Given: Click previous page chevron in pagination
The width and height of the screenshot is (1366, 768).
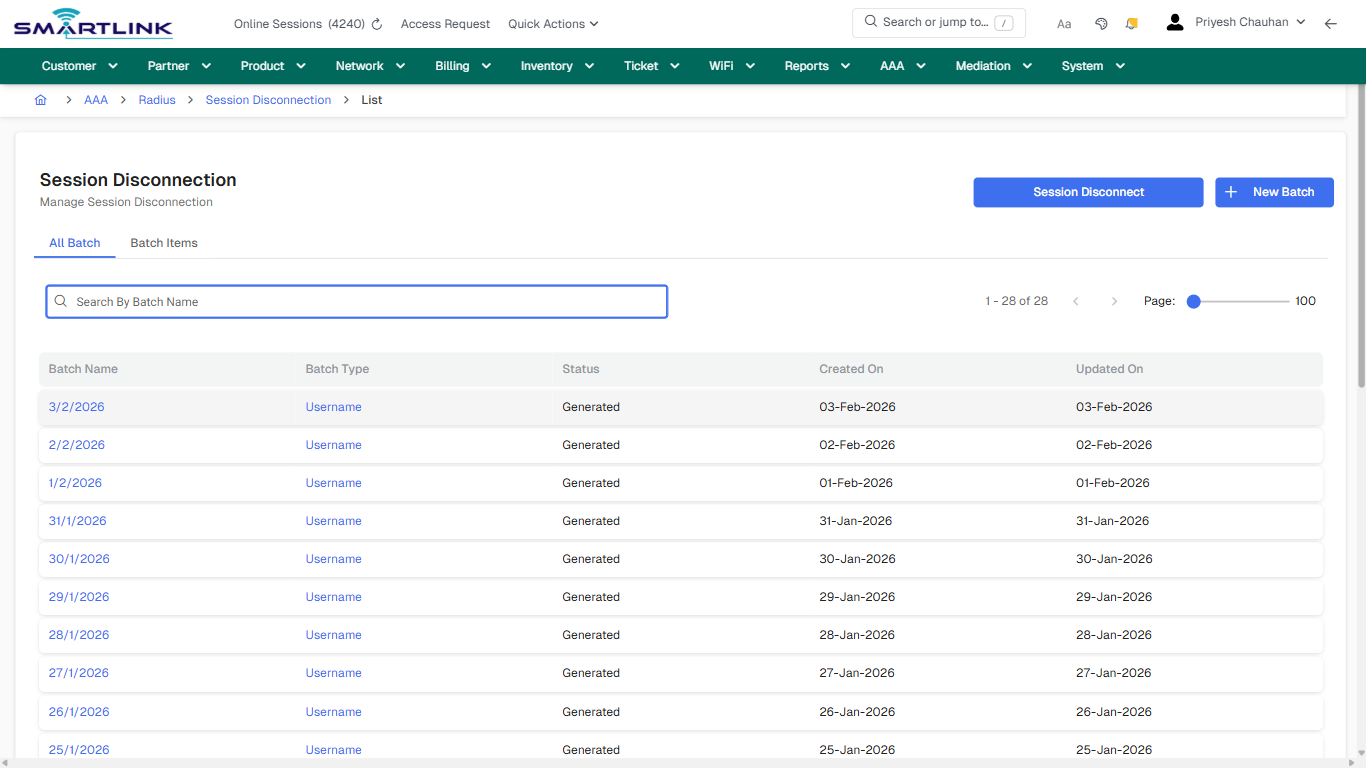Looking at the screenshot, I should [1076, 300].
